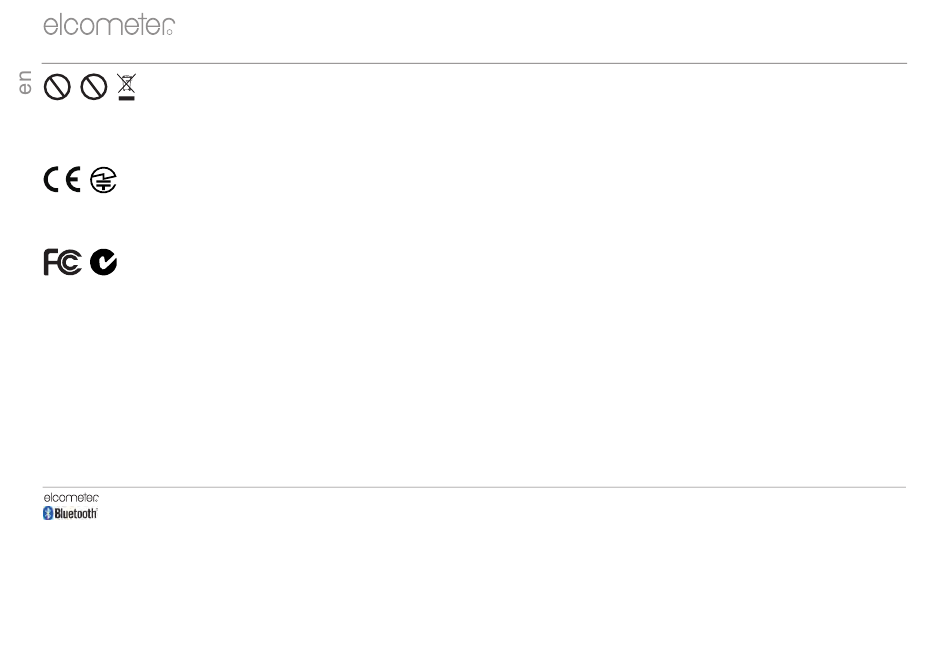
Task: Click the concentric C's in FCC logo
Action: click(x=70, y=263)
